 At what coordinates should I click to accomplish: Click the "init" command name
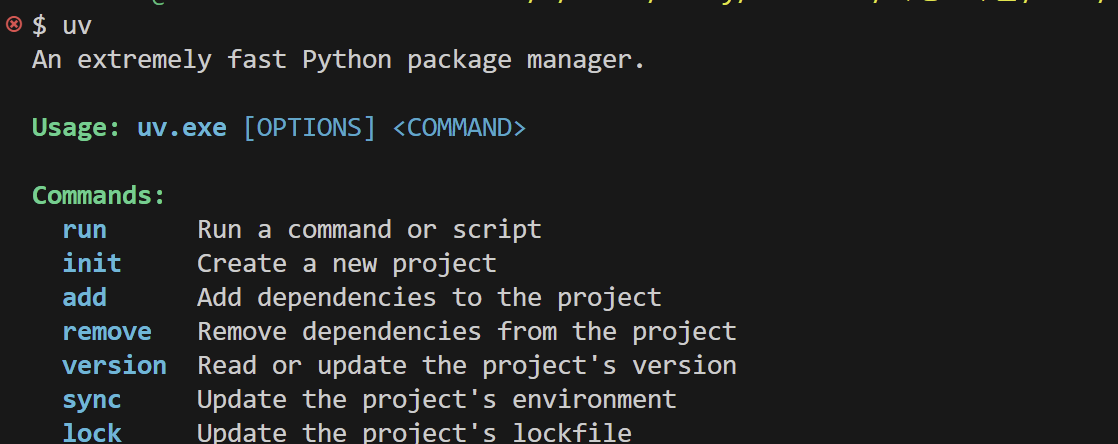[x=91, y=263]
